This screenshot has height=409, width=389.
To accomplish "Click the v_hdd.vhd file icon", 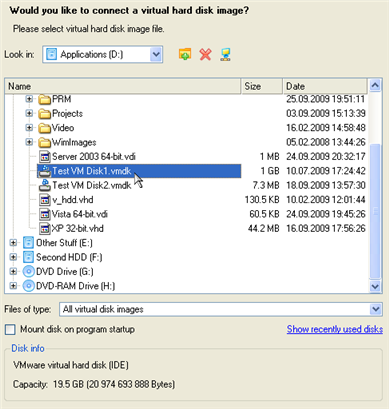I will coord(45,200).
